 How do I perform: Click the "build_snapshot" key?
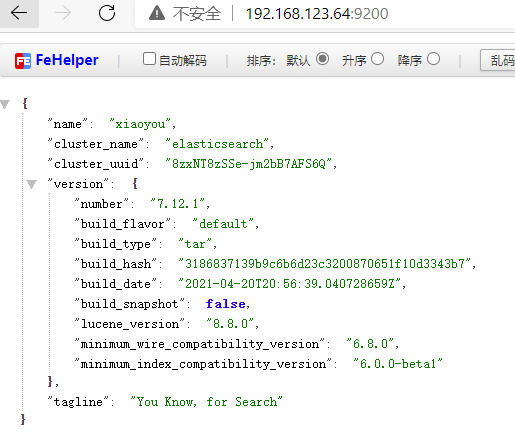pos(130,304)
